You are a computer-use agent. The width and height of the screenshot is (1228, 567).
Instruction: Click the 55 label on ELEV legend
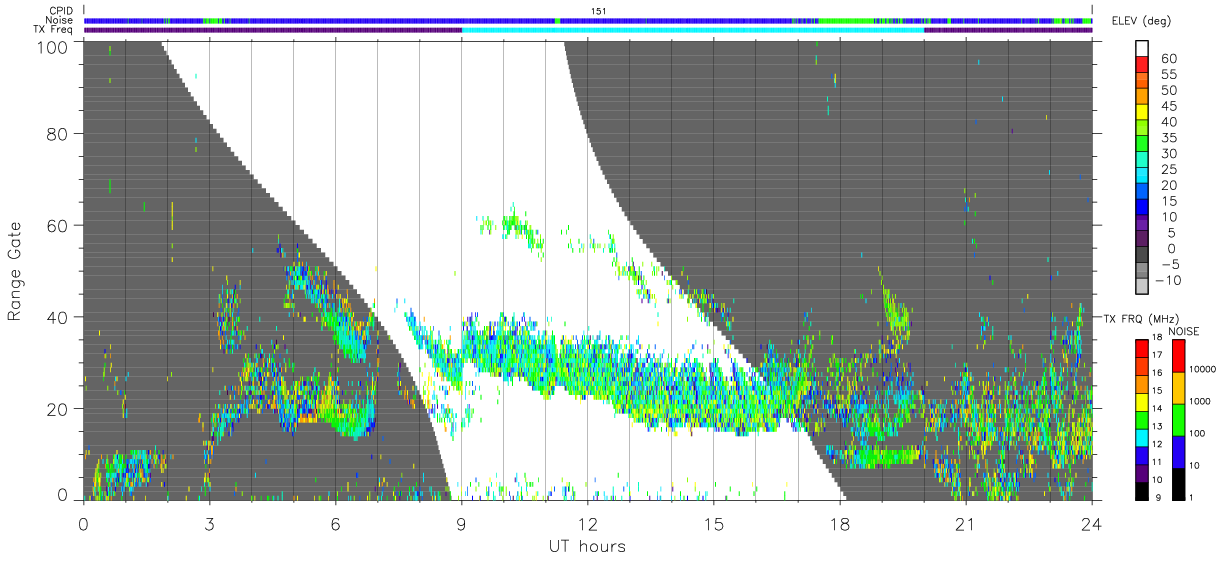pos(1168,74)
